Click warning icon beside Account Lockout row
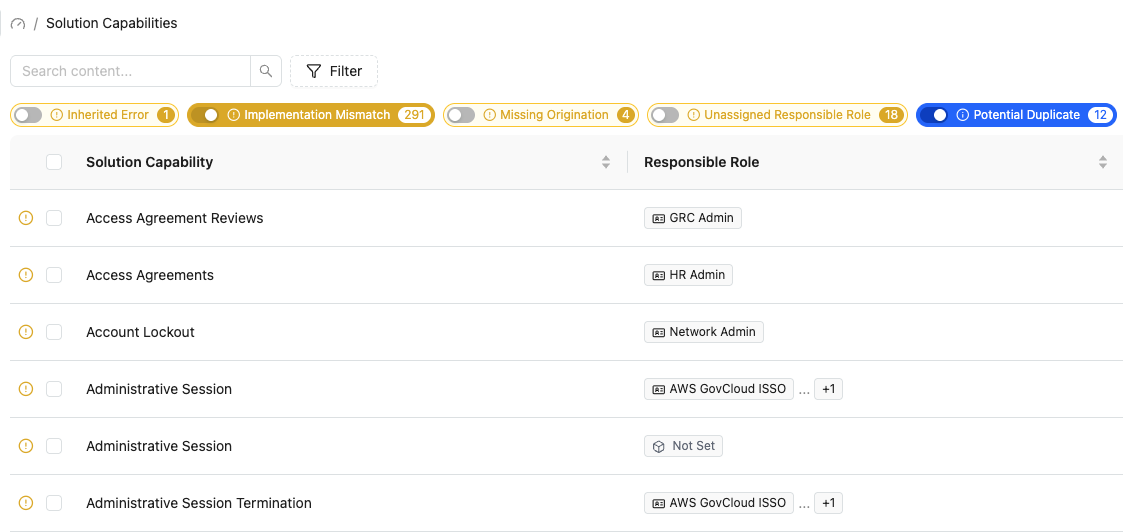1123x532 pixels. coord(26,332)
